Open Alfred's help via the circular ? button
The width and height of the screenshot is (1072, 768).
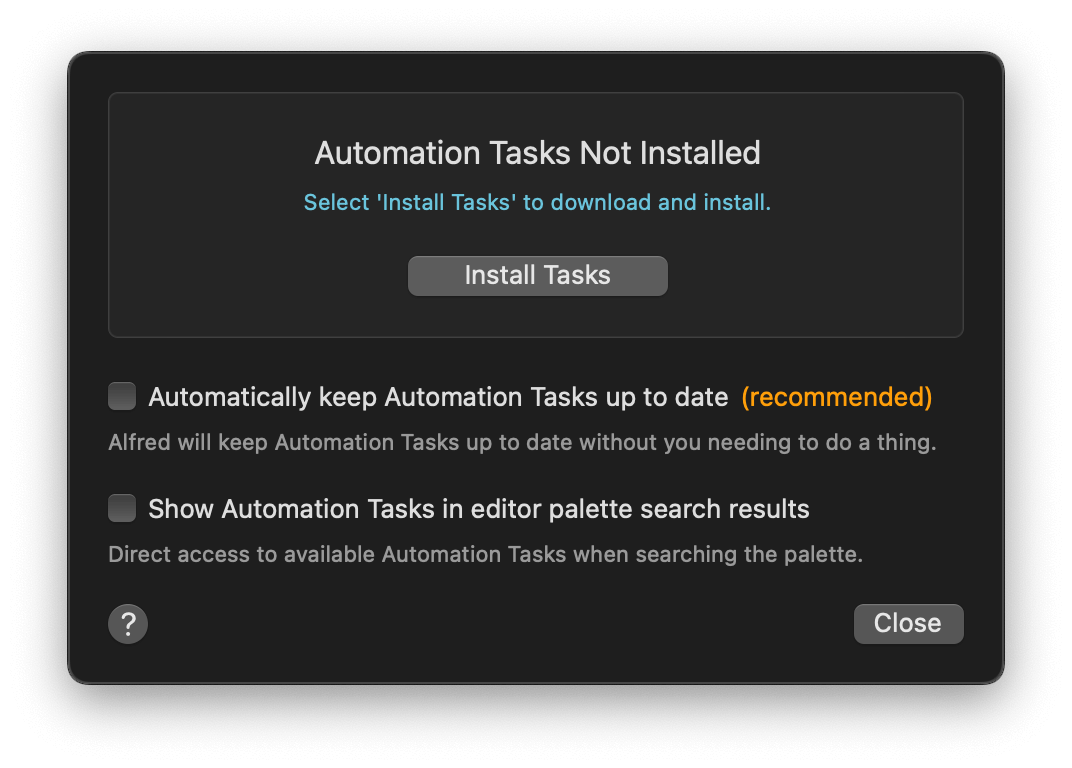127,623
